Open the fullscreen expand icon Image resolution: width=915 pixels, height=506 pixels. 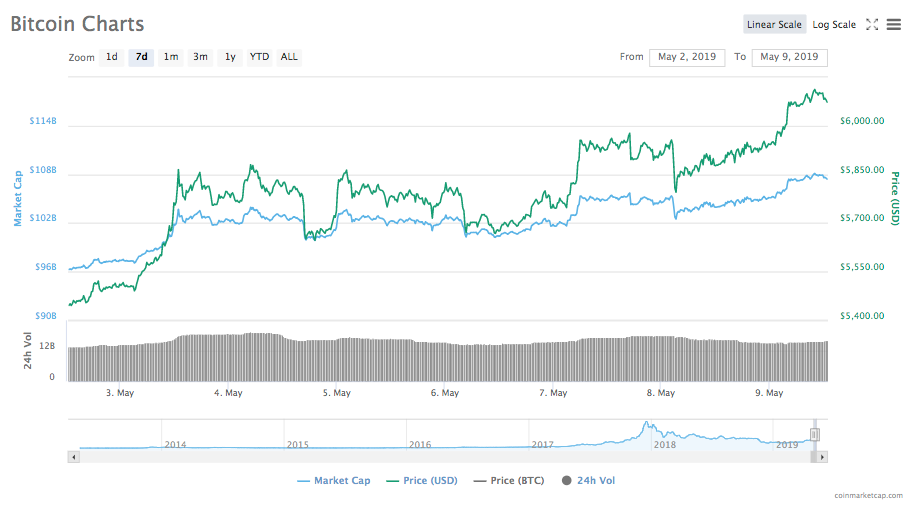point(872,25)
